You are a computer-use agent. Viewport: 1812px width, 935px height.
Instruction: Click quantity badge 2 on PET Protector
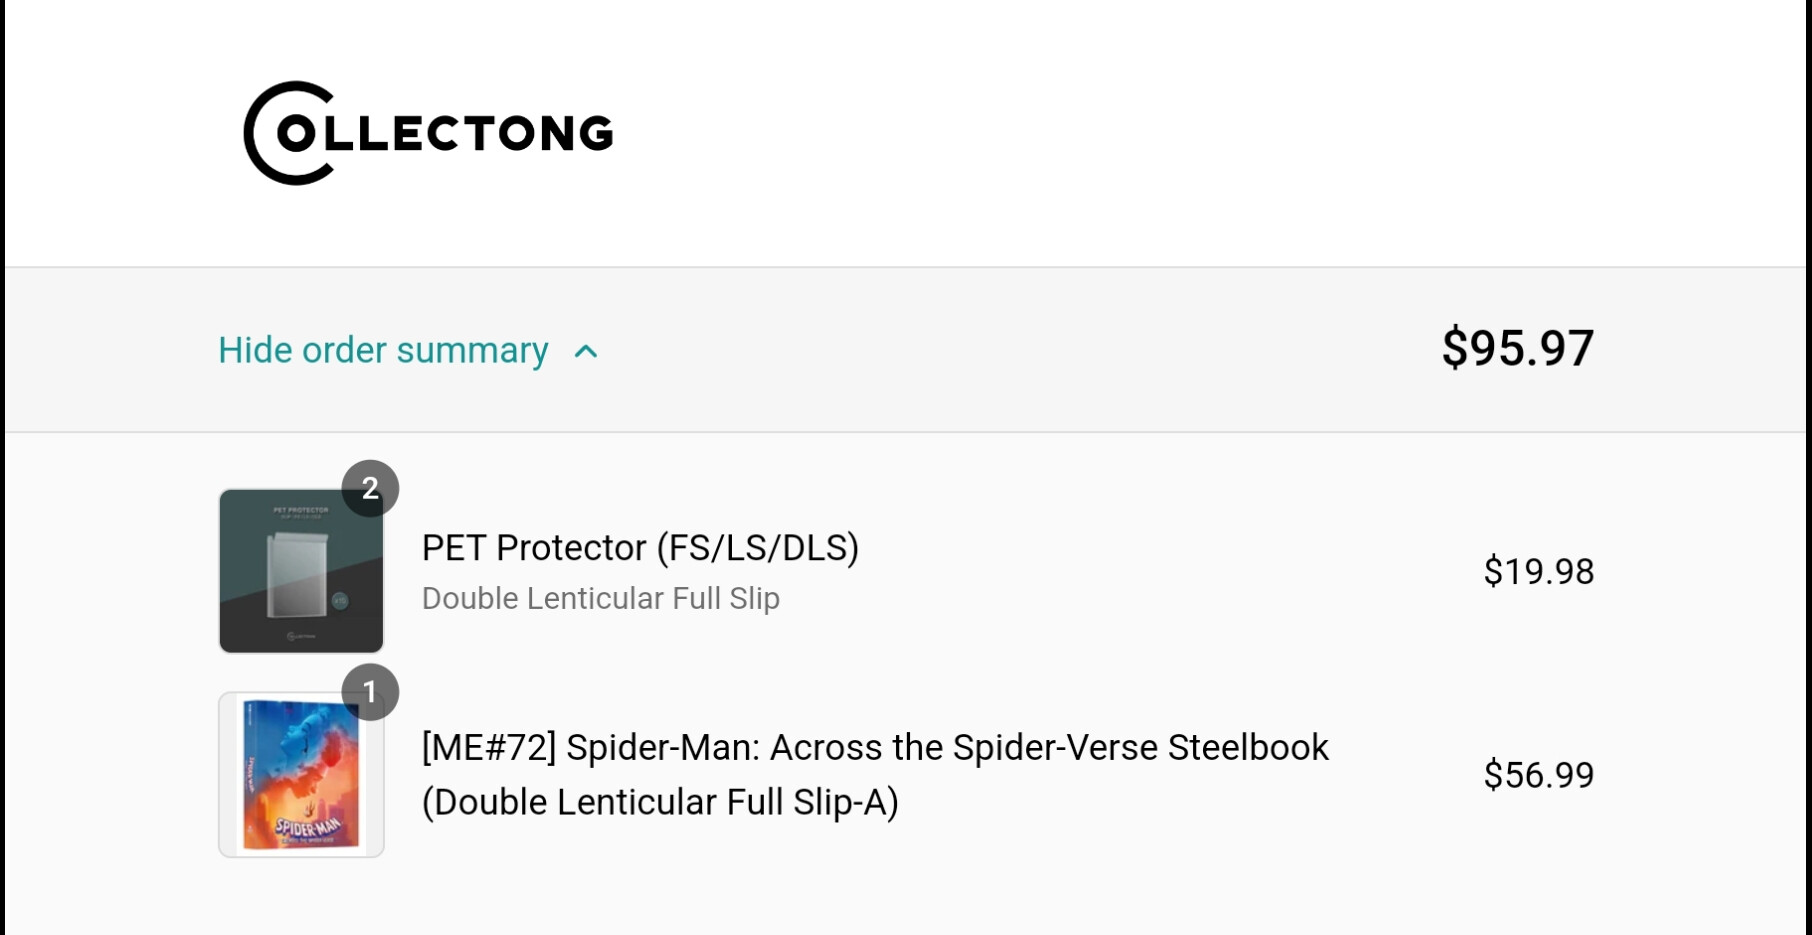pos(370,488)
